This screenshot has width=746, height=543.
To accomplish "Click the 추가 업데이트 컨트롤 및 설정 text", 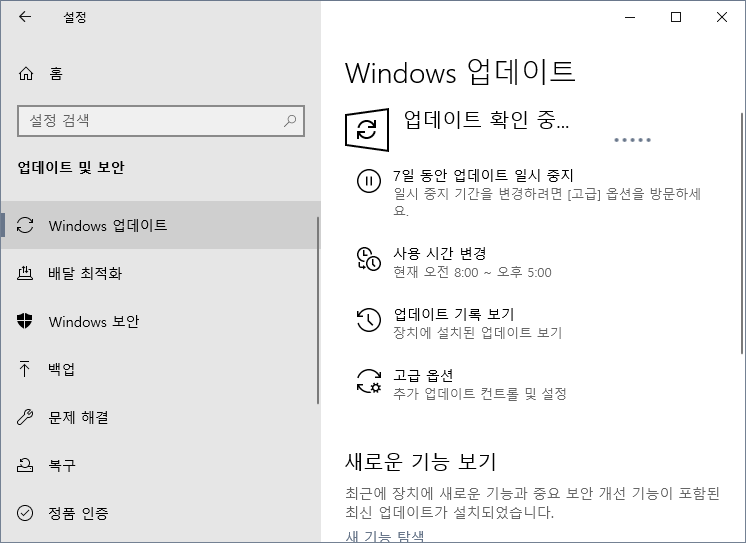I will (x=480, y=394).
